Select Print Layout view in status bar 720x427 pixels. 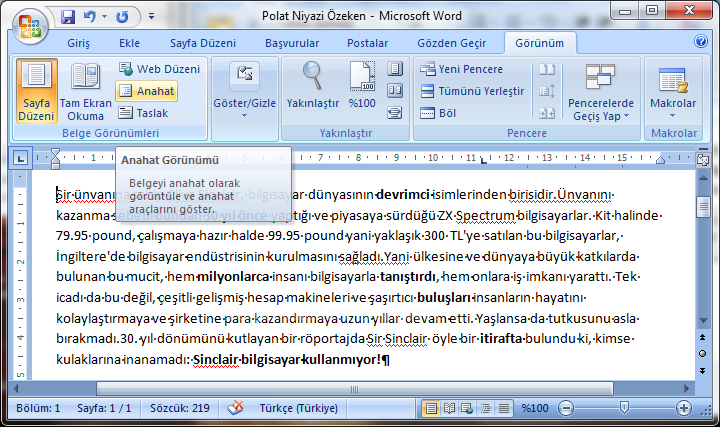pos(431,408)
